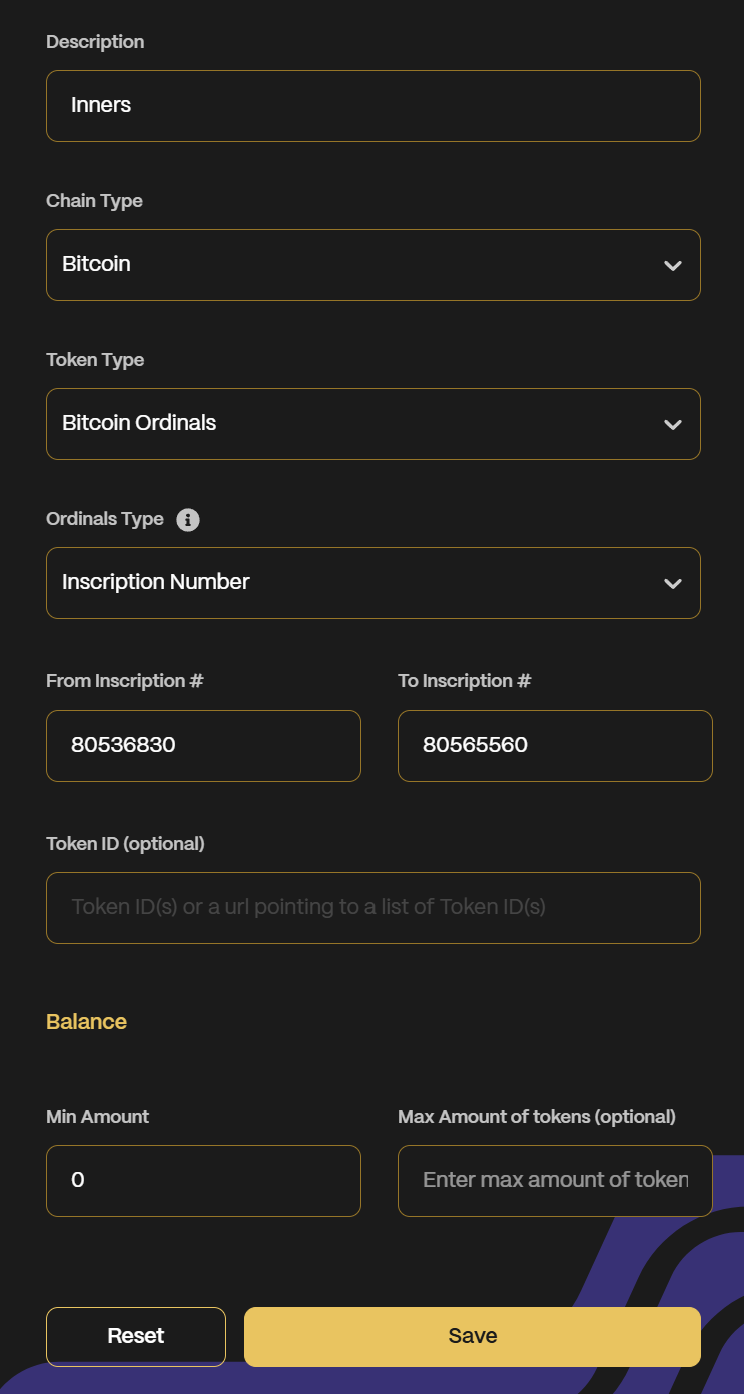This screenshot has width=744, height=1394.
Task: Open the Chain Type selector showing Bitcoin
Action: (373, 265)
